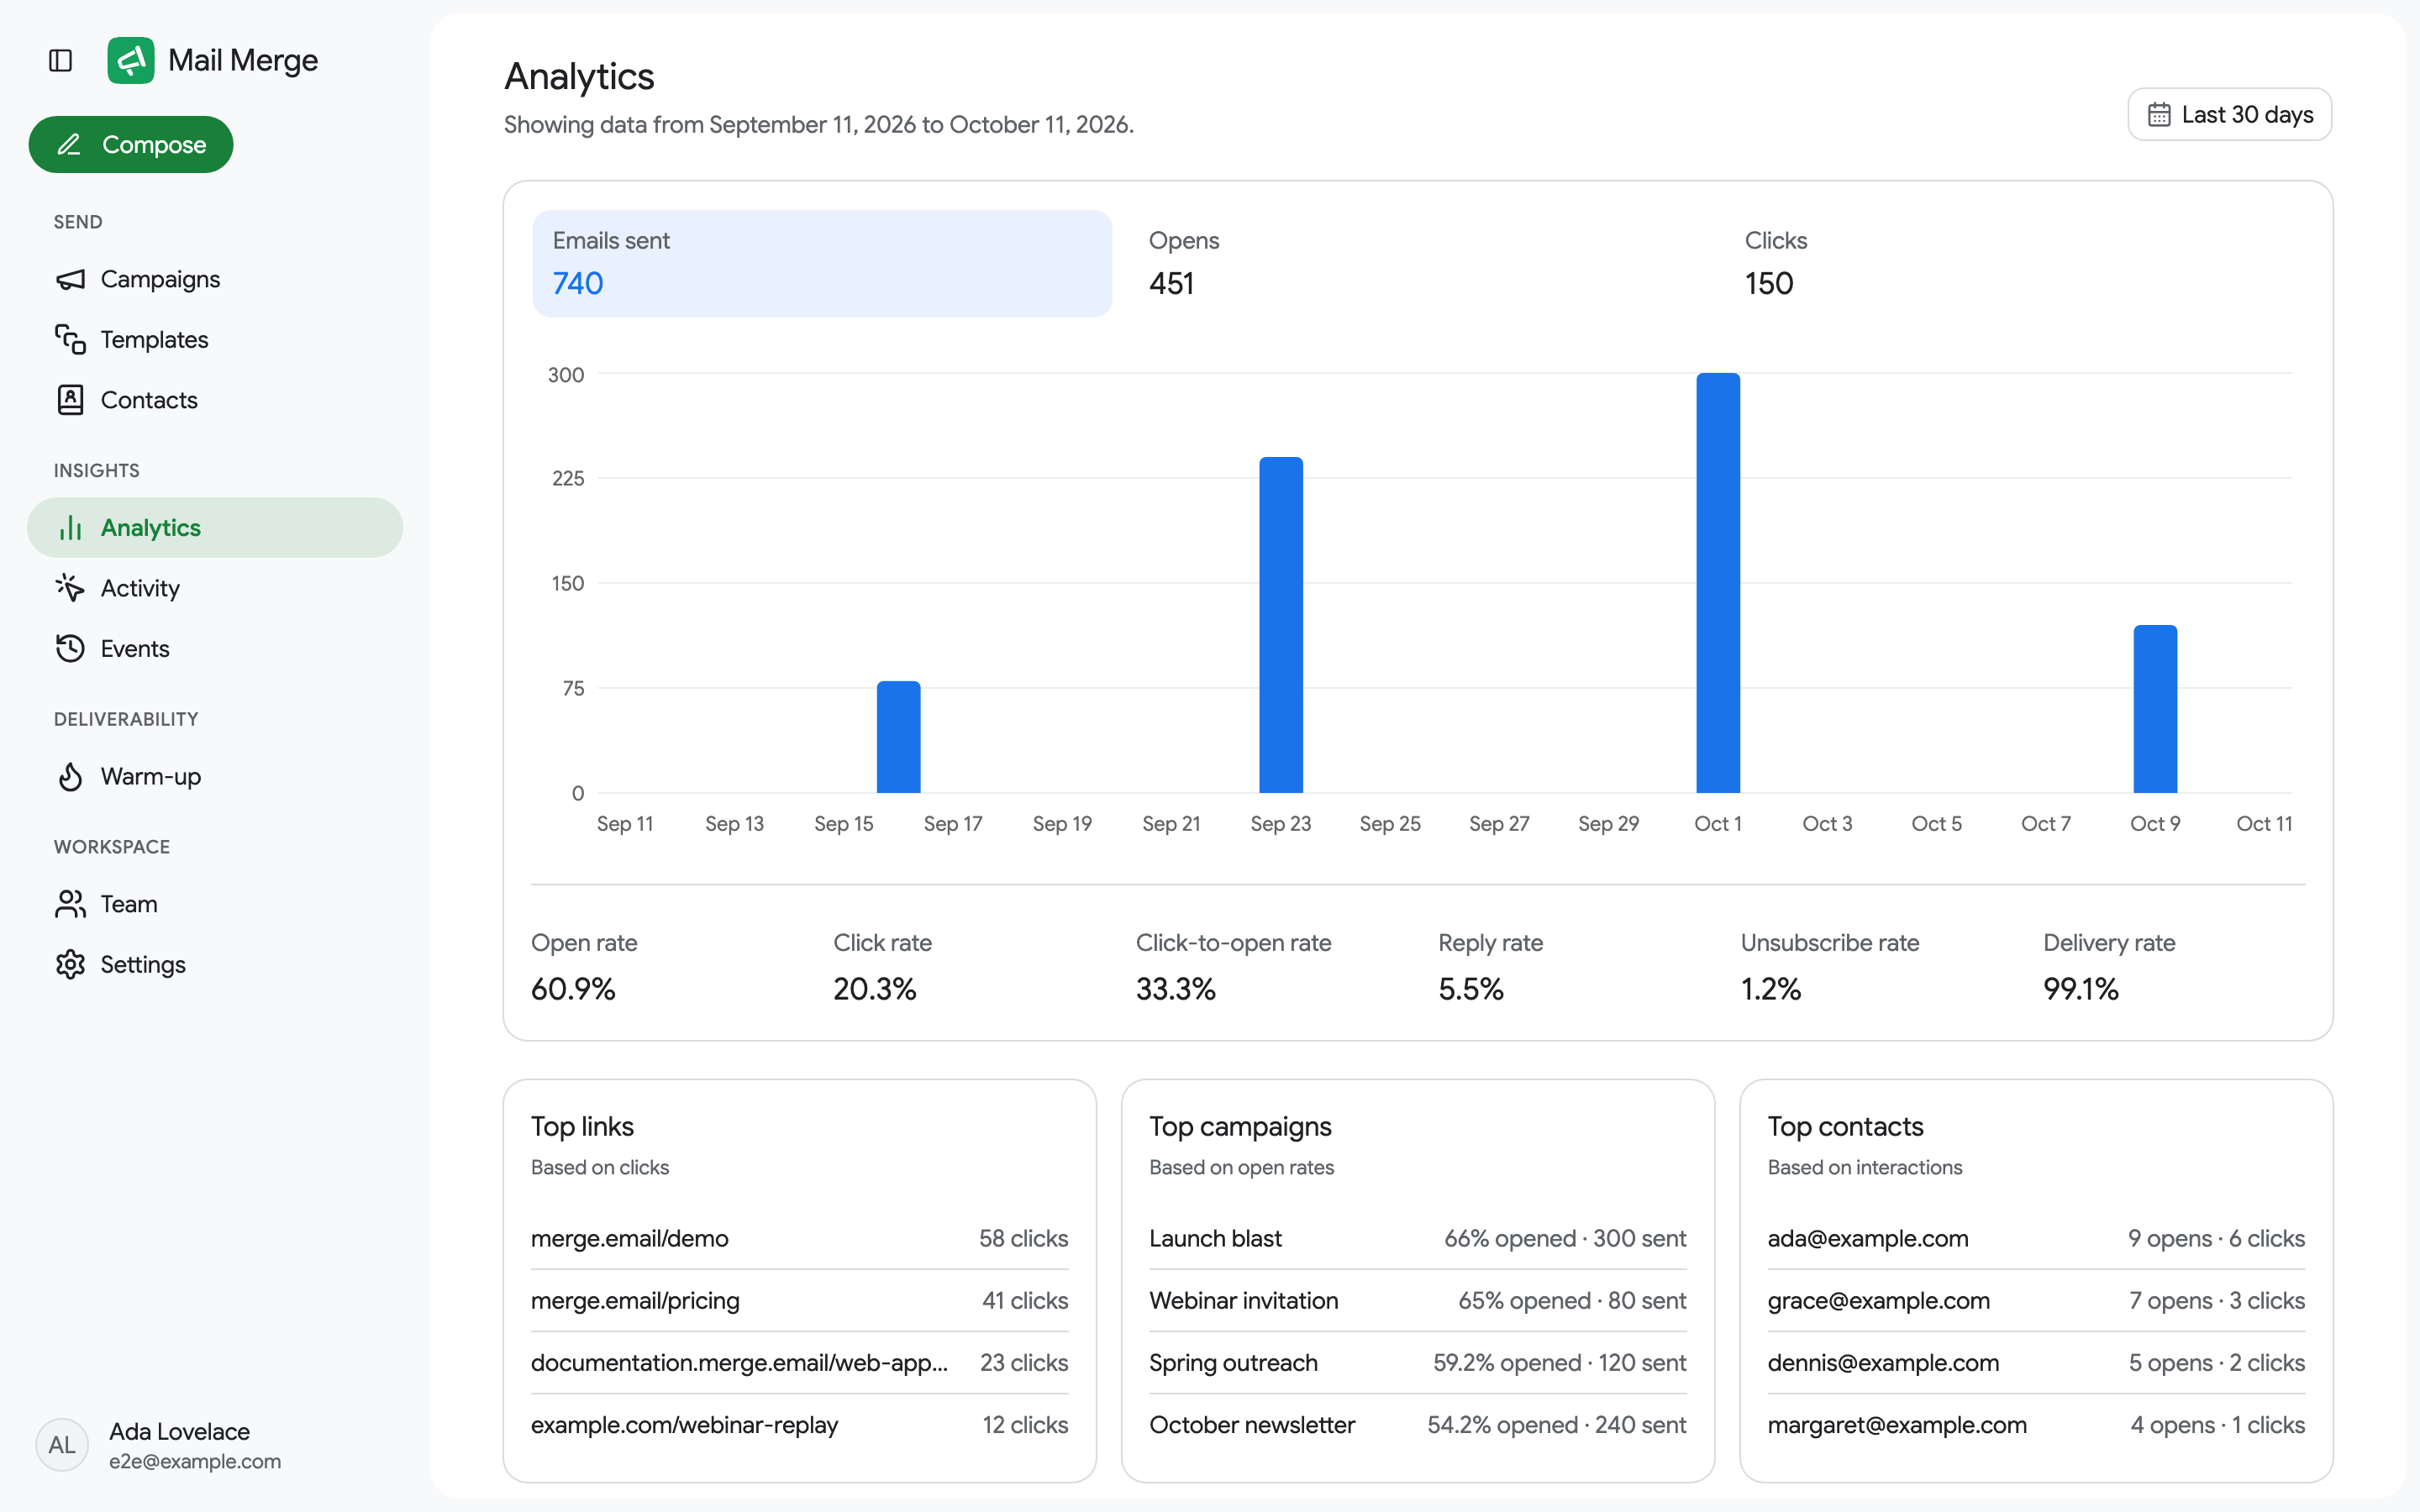Open the Settings page

pos(215,965)
